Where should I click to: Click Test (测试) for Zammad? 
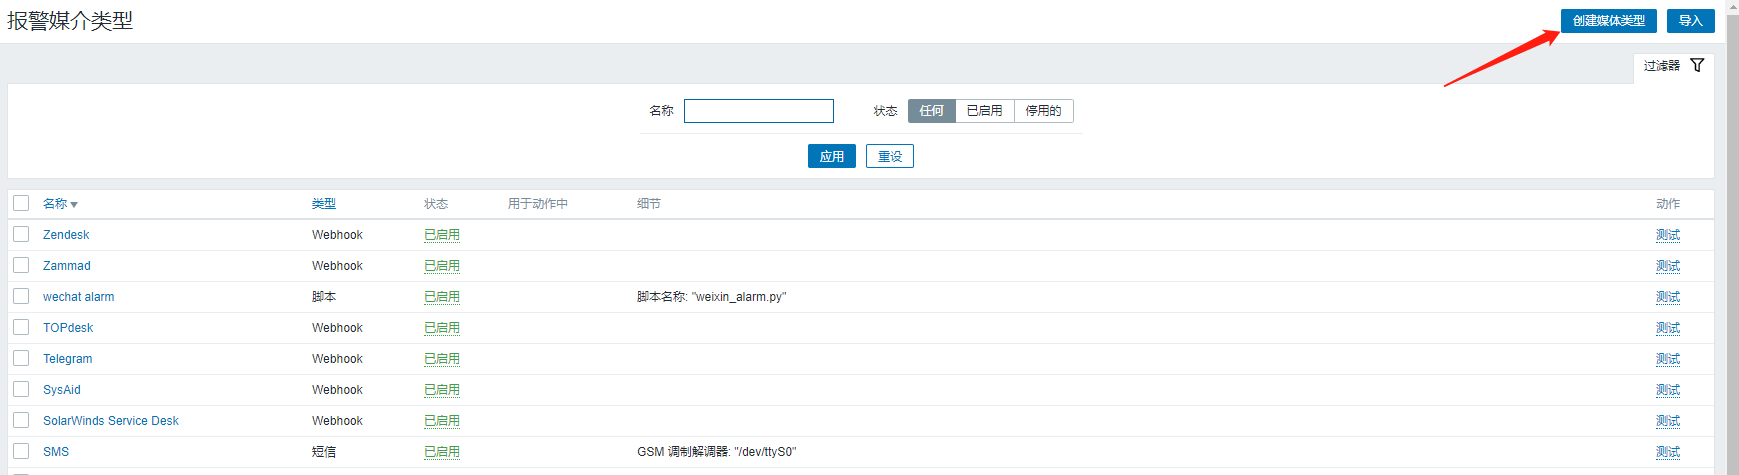point(1668,266)
